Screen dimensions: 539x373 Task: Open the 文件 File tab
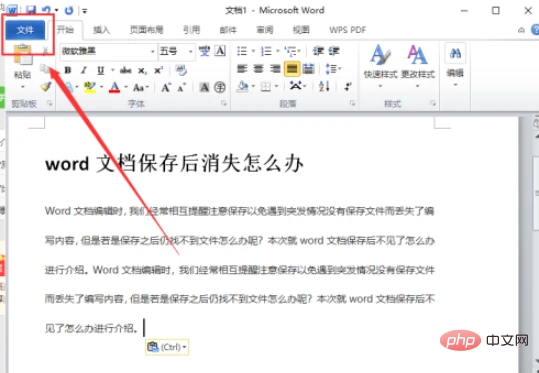tap(25, 30)
